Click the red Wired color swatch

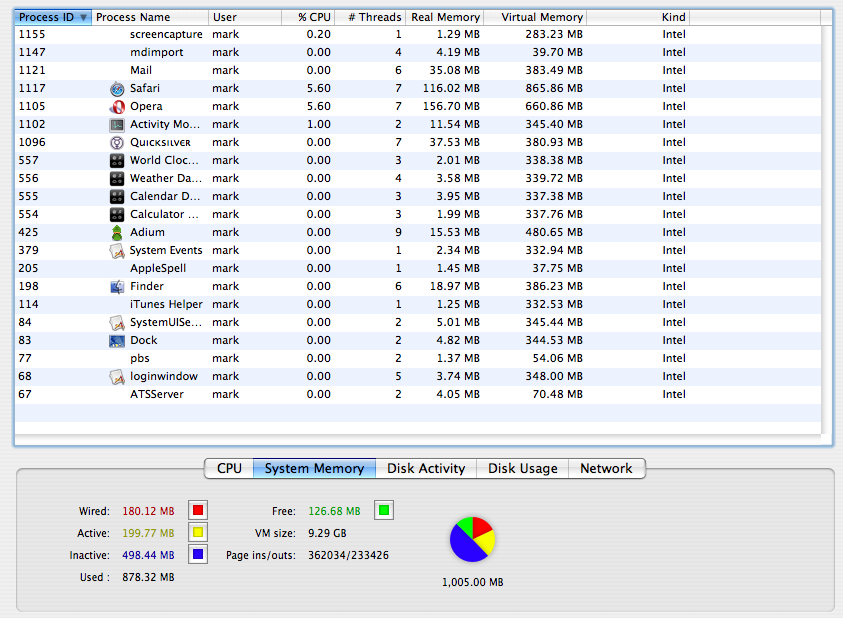point(198,510)
